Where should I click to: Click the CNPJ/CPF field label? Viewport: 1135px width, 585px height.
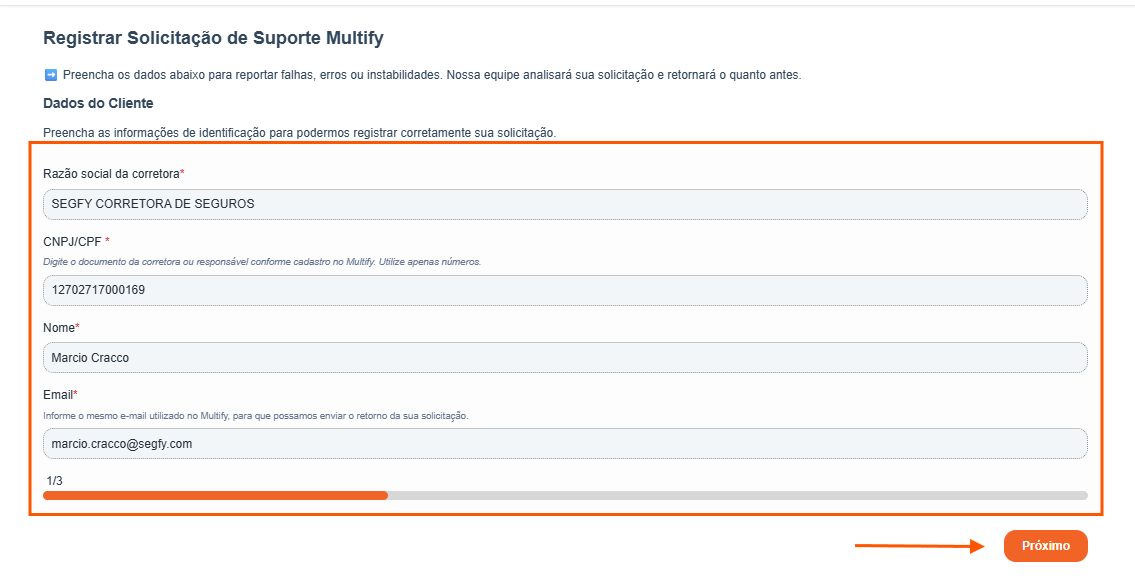pos(75,241)
